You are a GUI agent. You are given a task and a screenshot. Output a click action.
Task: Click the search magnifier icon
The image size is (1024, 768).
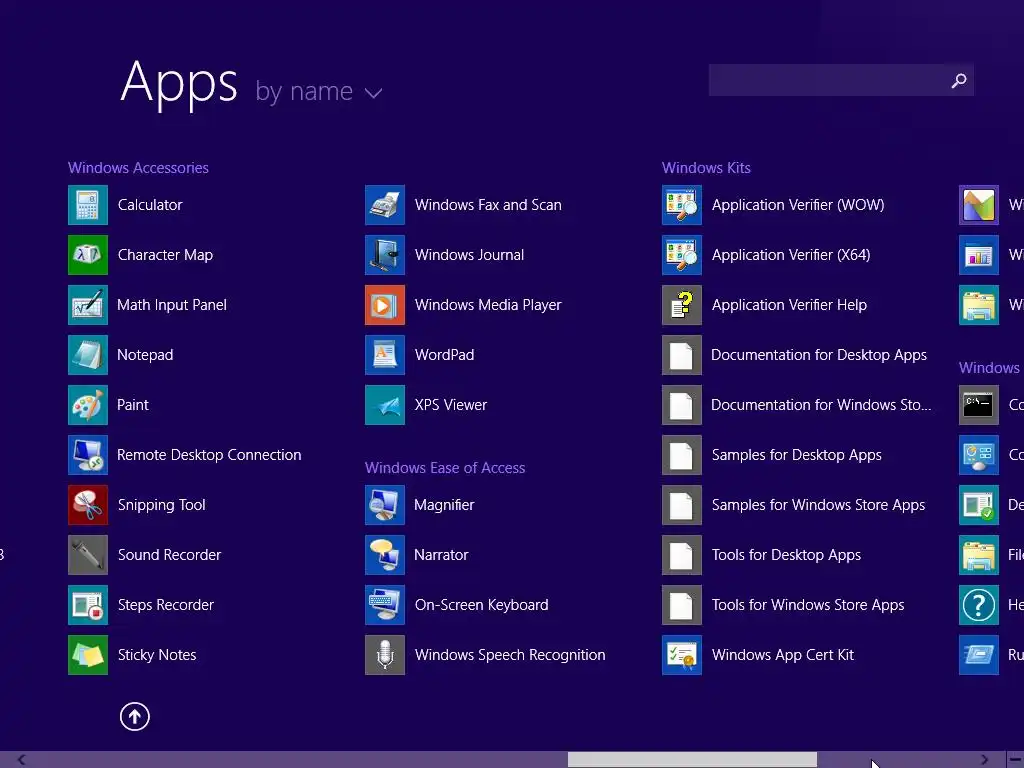click(x=959, y=80)
